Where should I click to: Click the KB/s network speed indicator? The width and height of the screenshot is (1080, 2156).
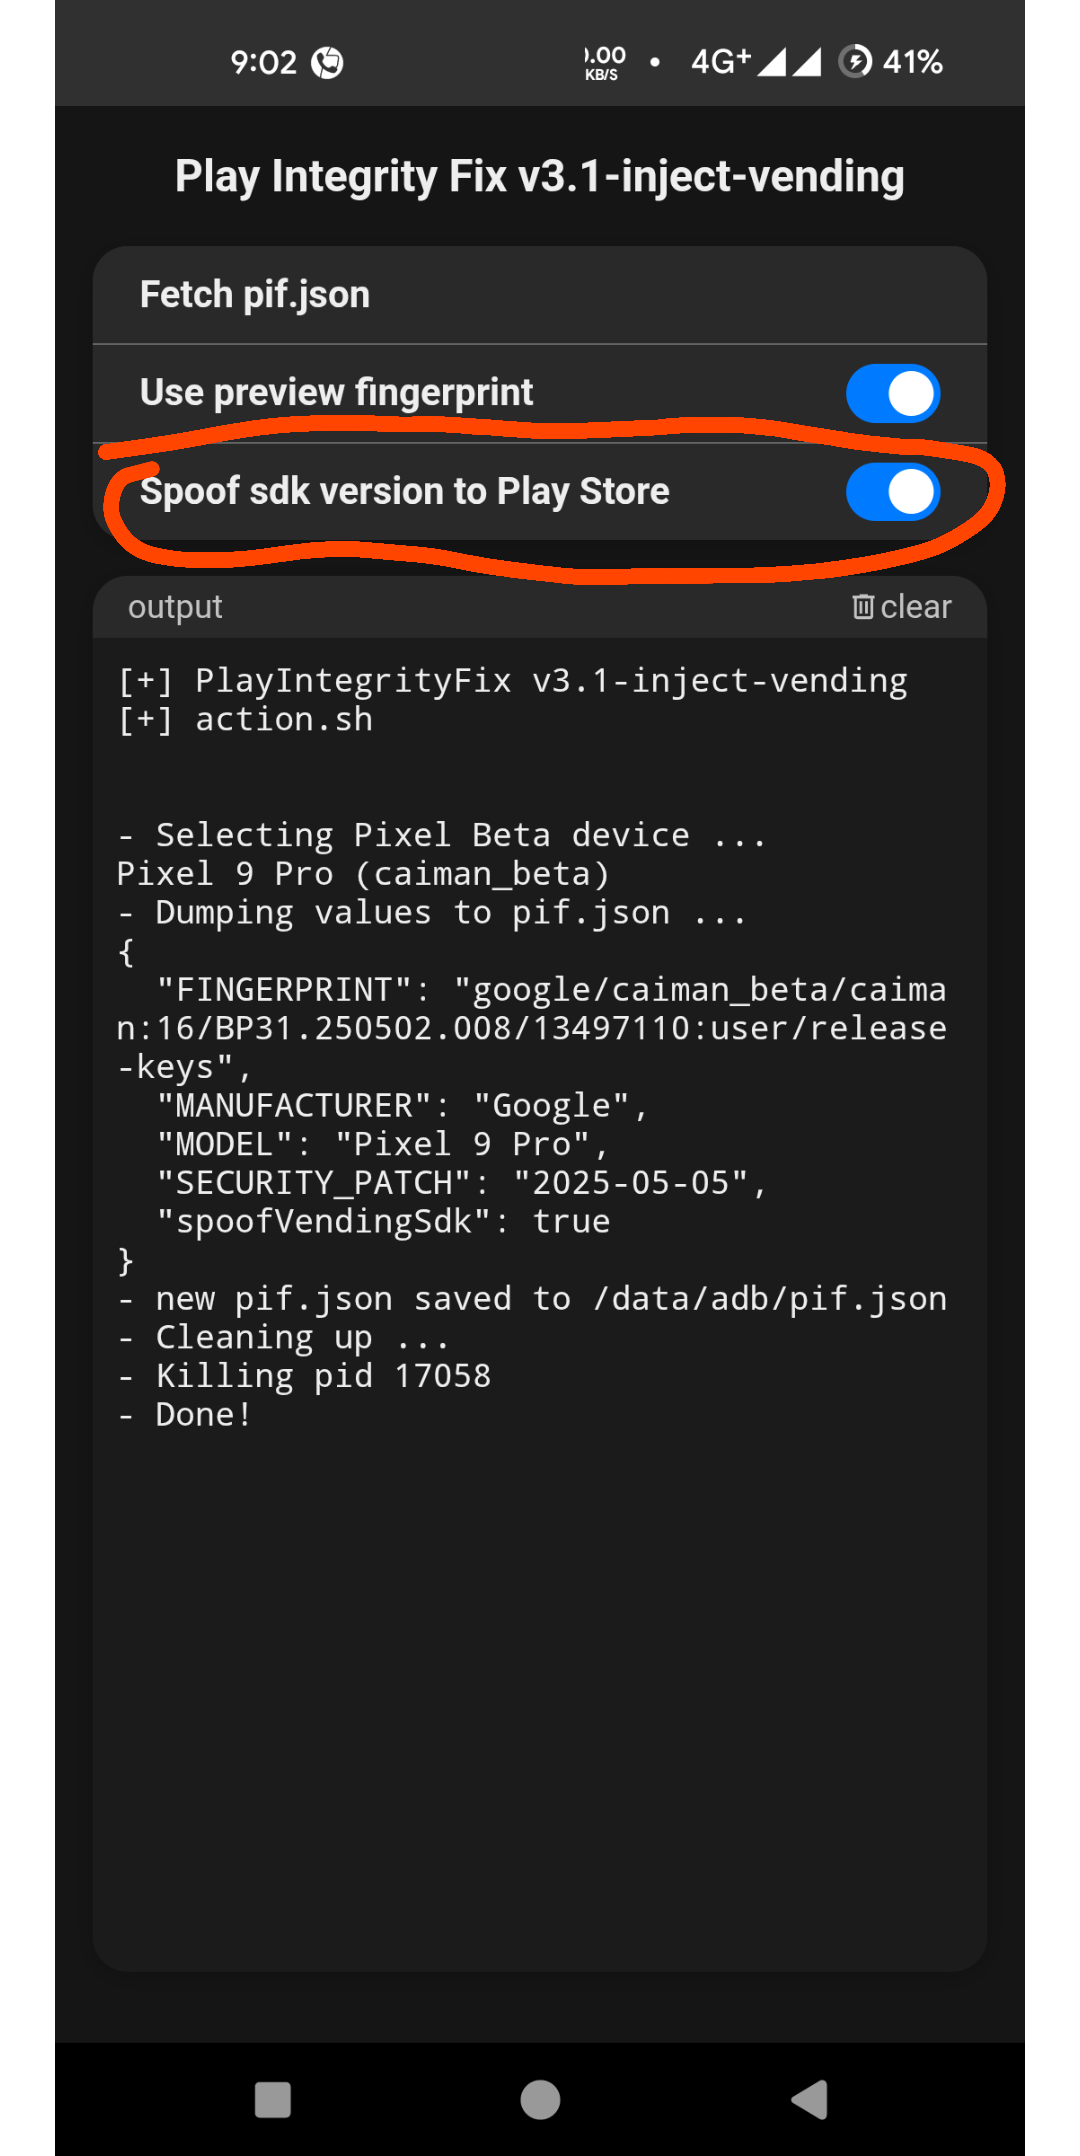click(x=602, y=61)
